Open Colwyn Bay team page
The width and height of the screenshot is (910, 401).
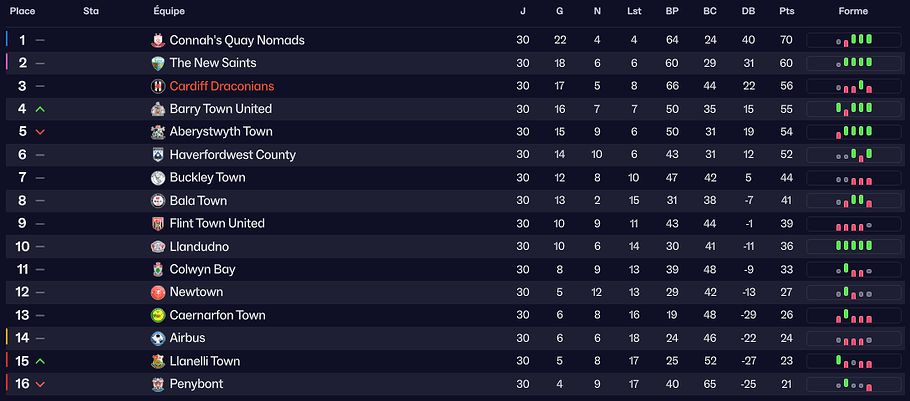click(202, 269)
